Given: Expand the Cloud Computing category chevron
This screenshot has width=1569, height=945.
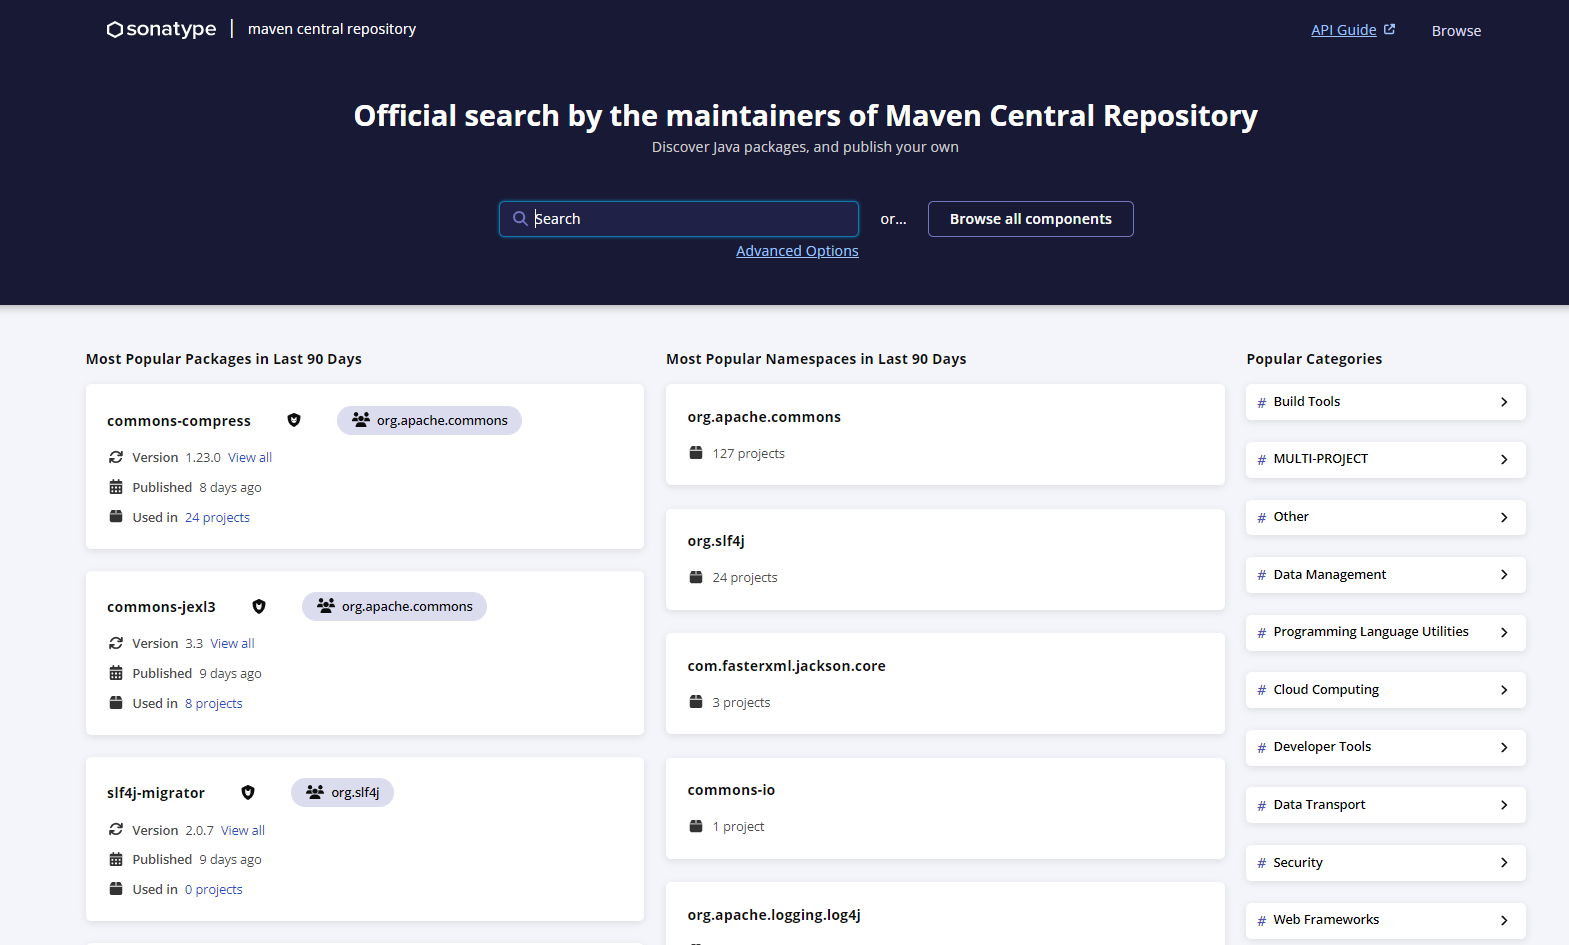Looking at the screenshot, I should tap(1504, 690).
